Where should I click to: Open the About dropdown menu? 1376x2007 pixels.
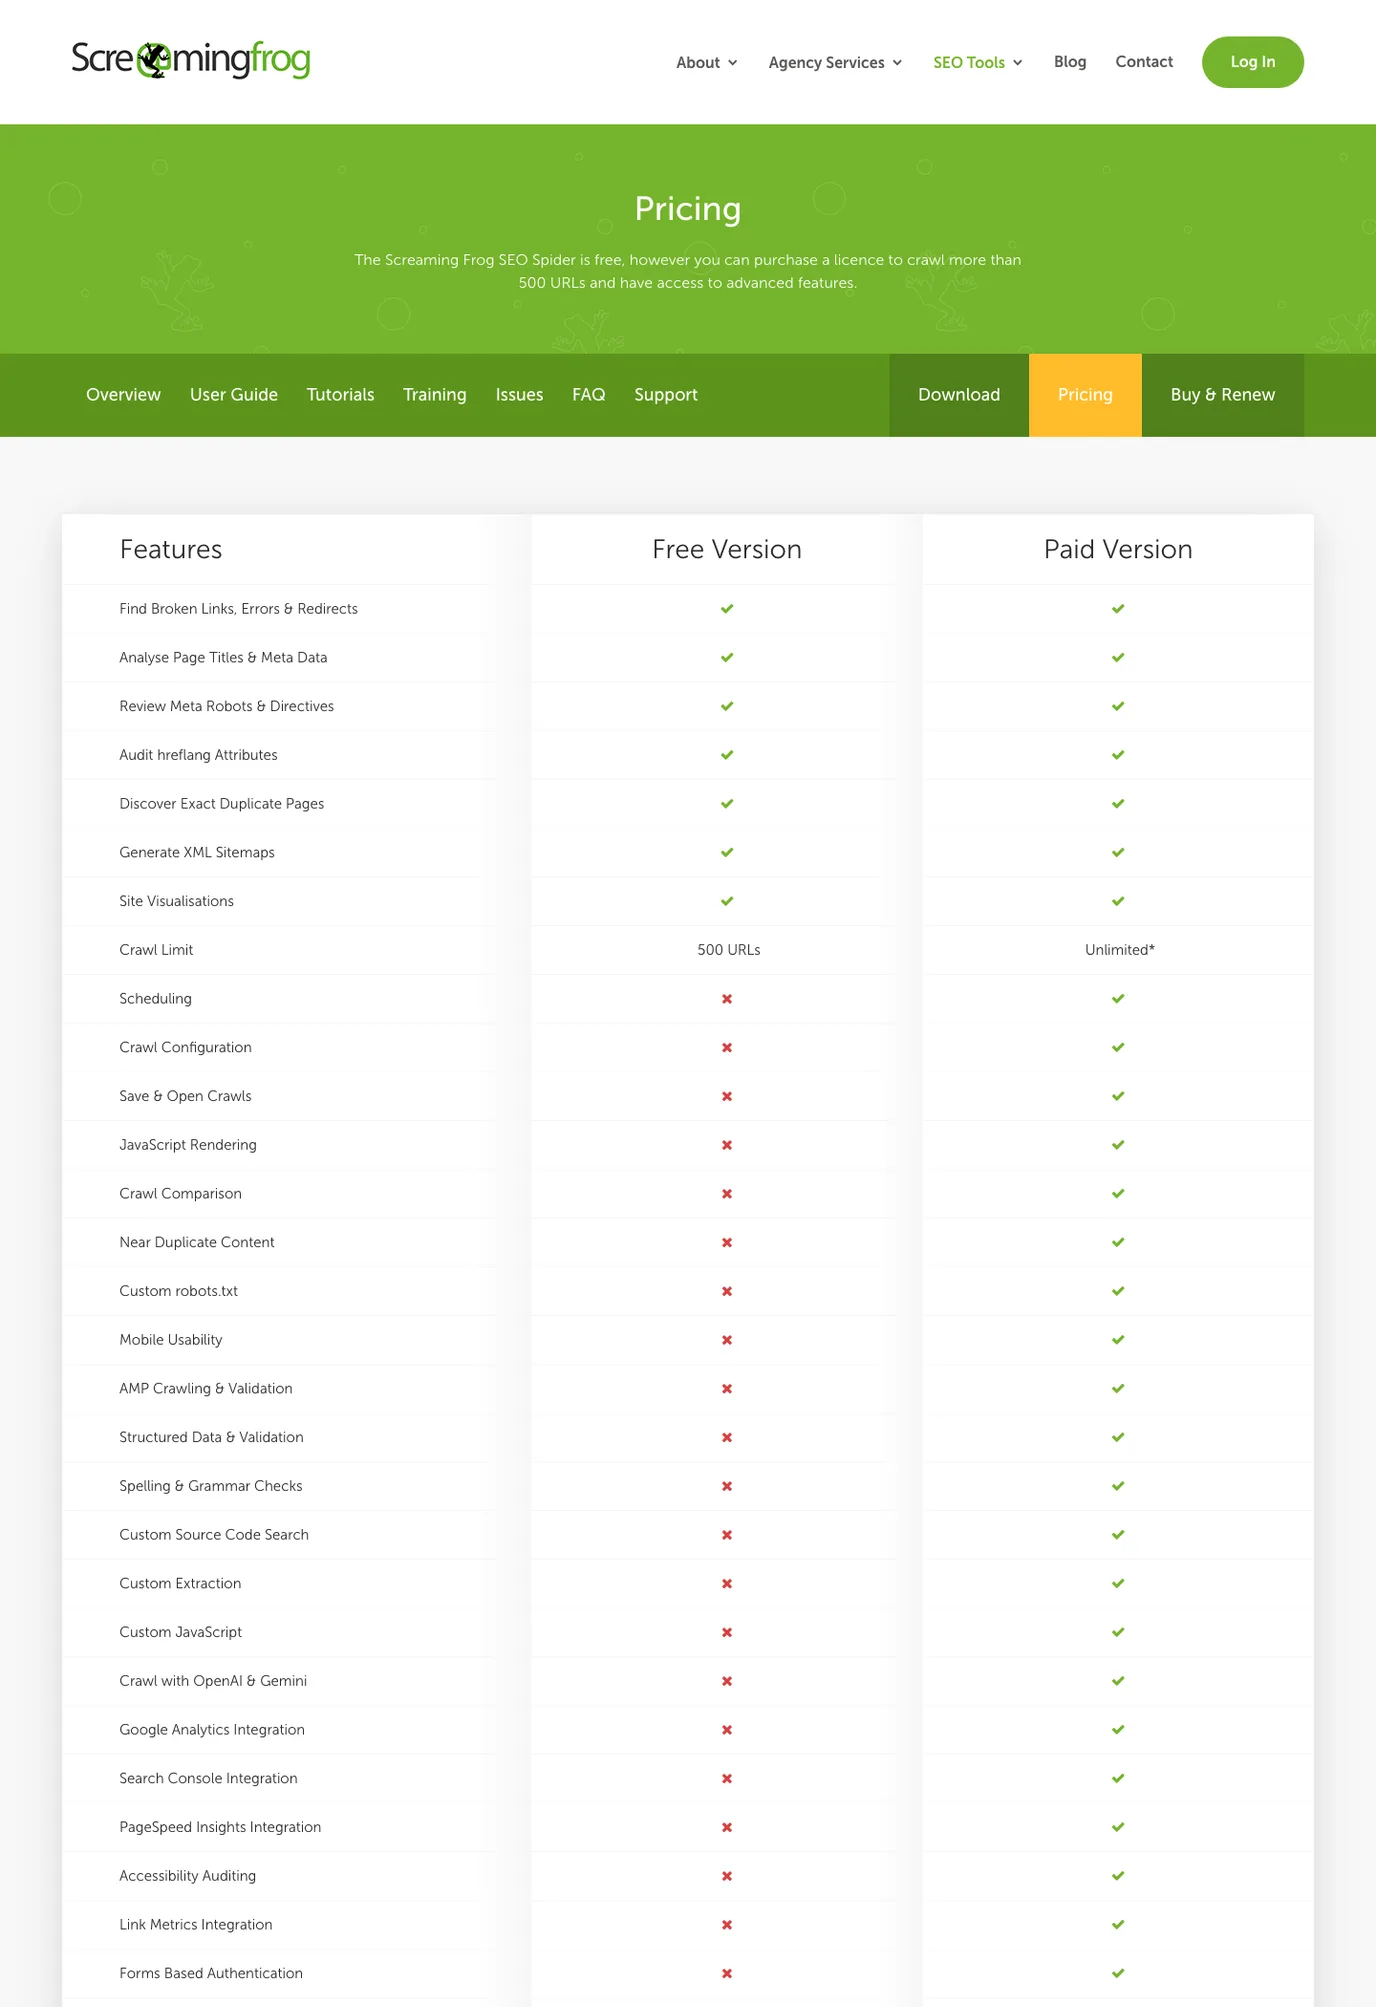[x=707, y=62]
